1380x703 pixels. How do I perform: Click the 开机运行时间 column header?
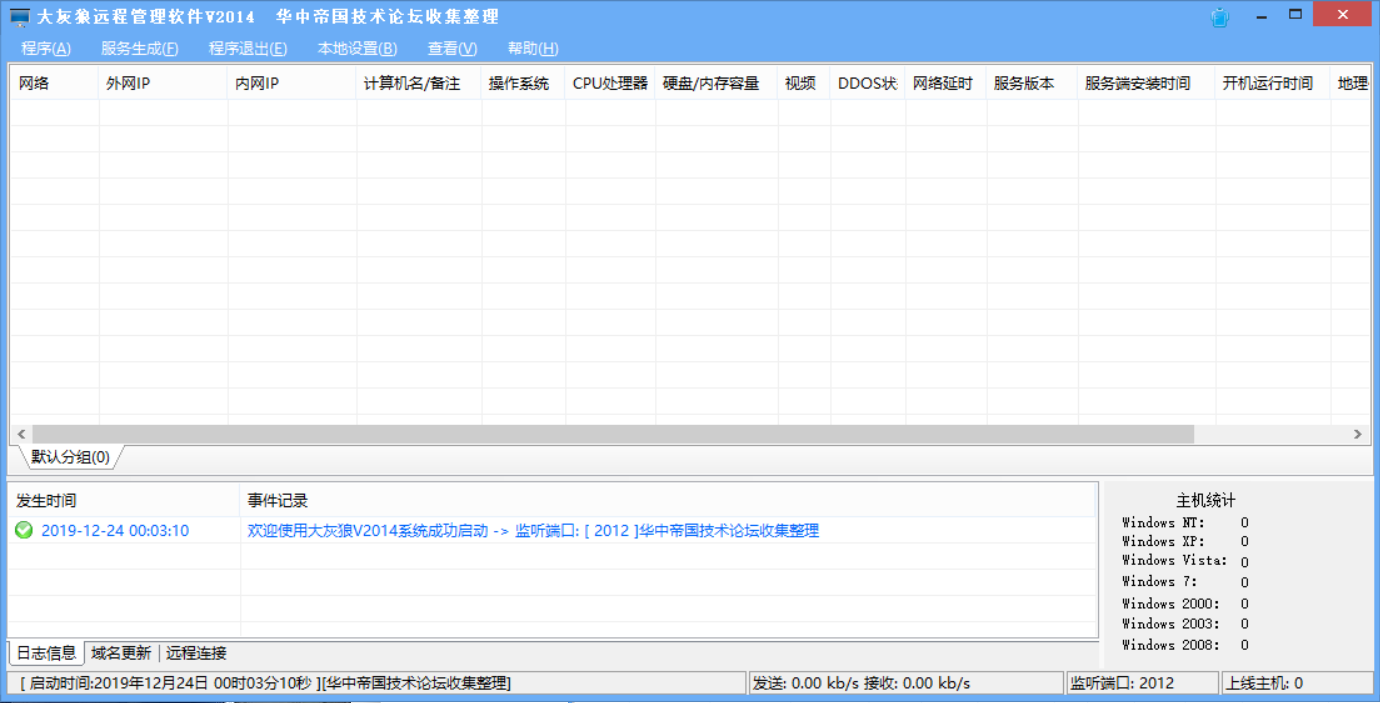(x=1273, y=83)
